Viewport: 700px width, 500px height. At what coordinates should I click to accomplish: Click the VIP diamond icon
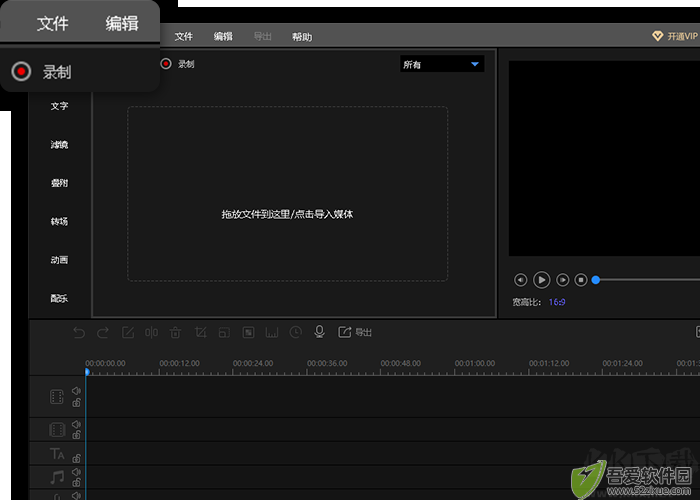[x=658, y=36]
